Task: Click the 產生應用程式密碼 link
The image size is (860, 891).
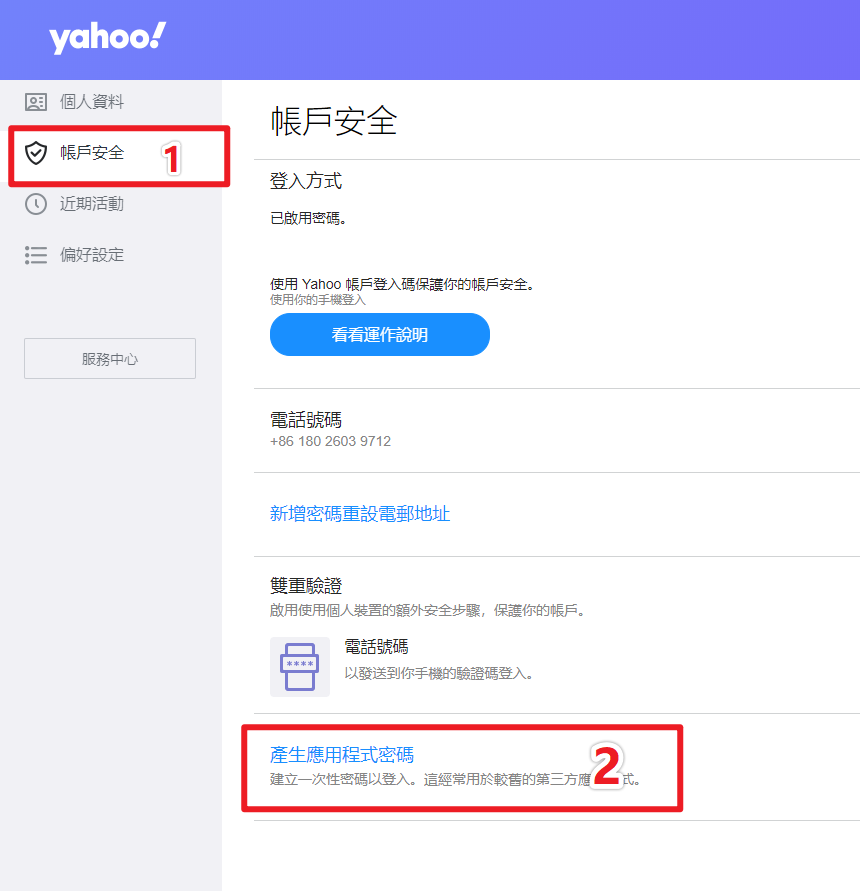Action: 342,755
